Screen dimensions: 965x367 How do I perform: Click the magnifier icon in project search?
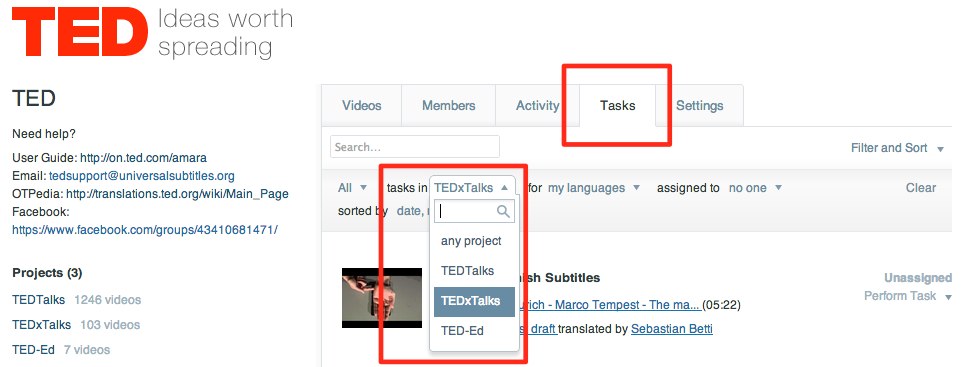point(503,212)
